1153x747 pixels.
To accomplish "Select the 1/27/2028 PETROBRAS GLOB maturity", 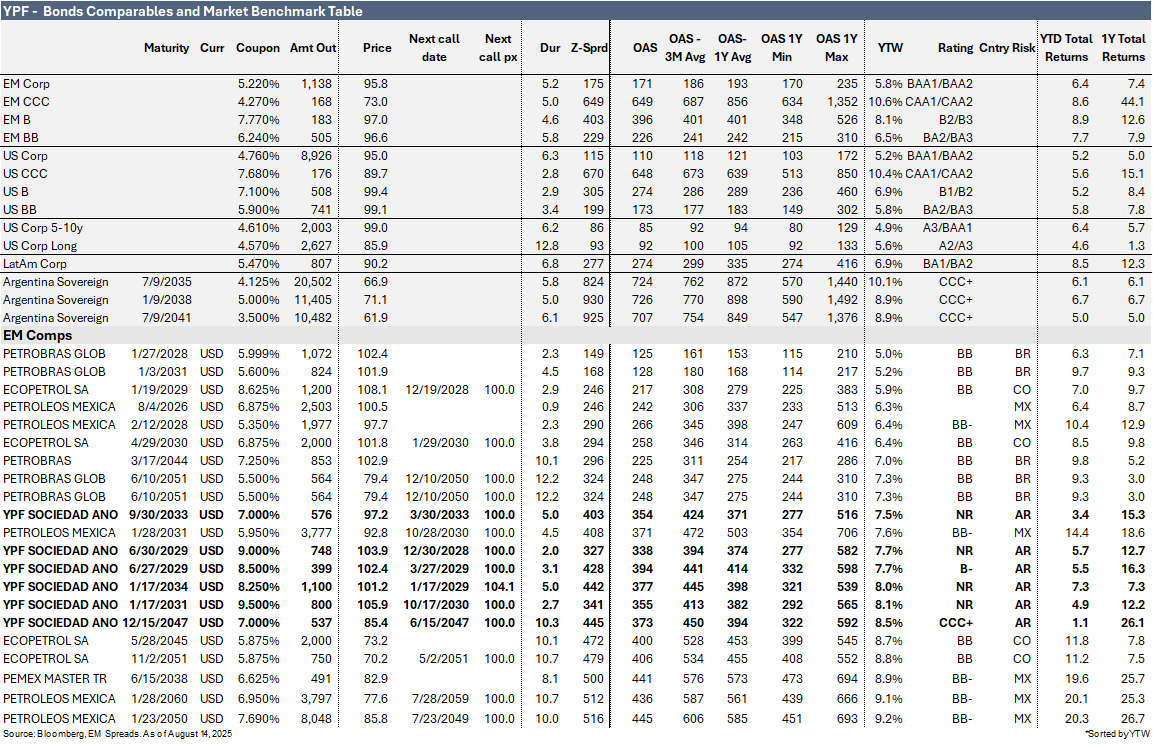I will [160, 354].
